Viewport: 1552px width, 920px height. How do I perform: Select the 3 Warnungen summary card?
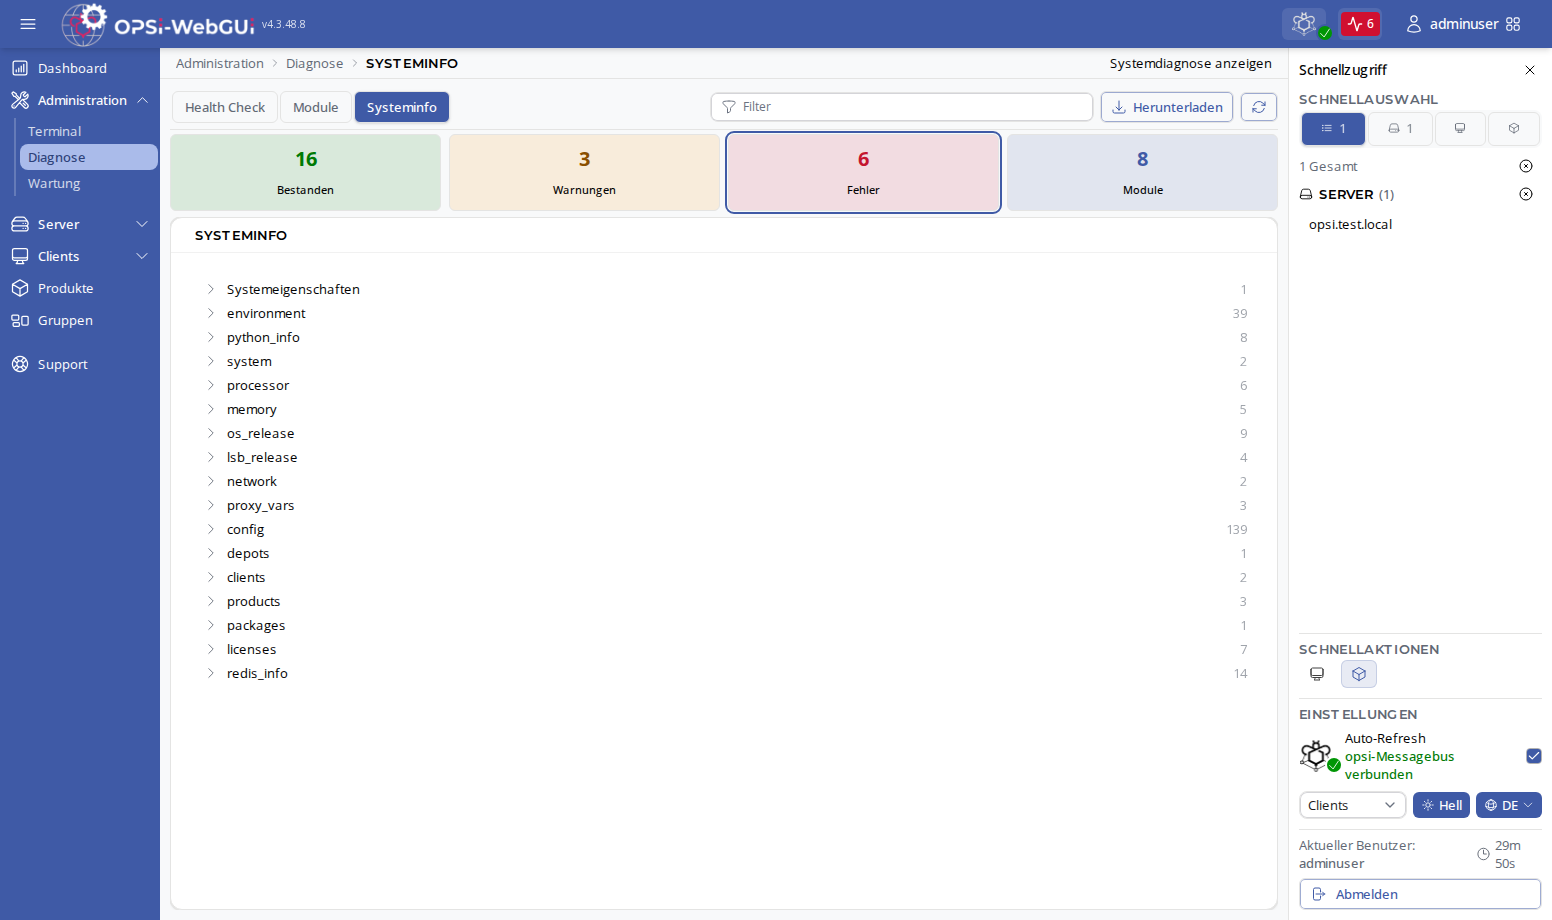(x=585, y=172)
